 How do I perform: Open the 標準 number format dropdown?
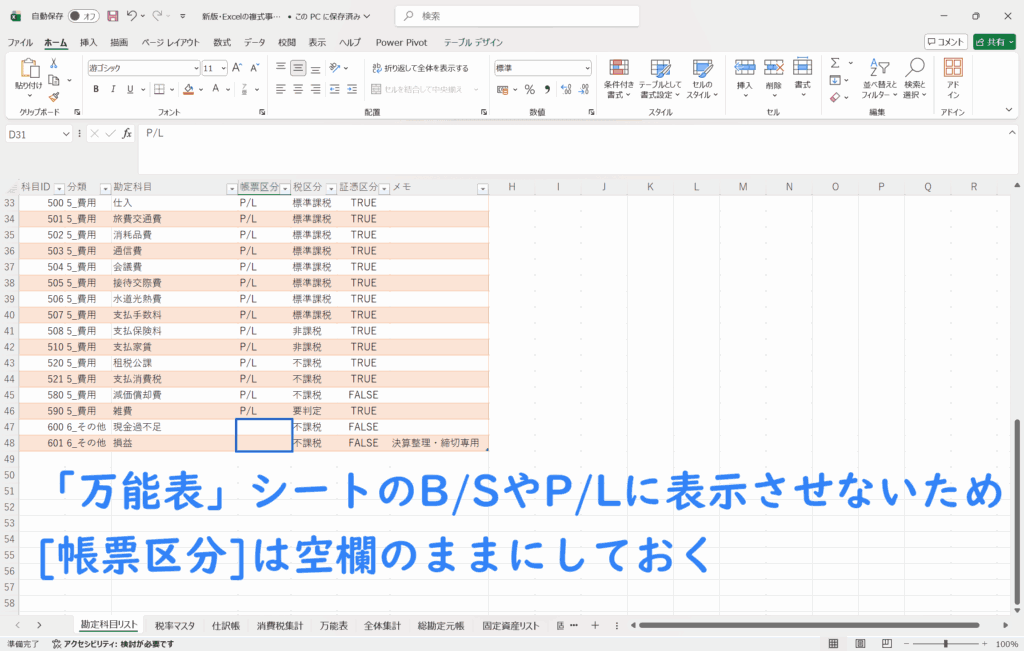[x=586, y=68]
